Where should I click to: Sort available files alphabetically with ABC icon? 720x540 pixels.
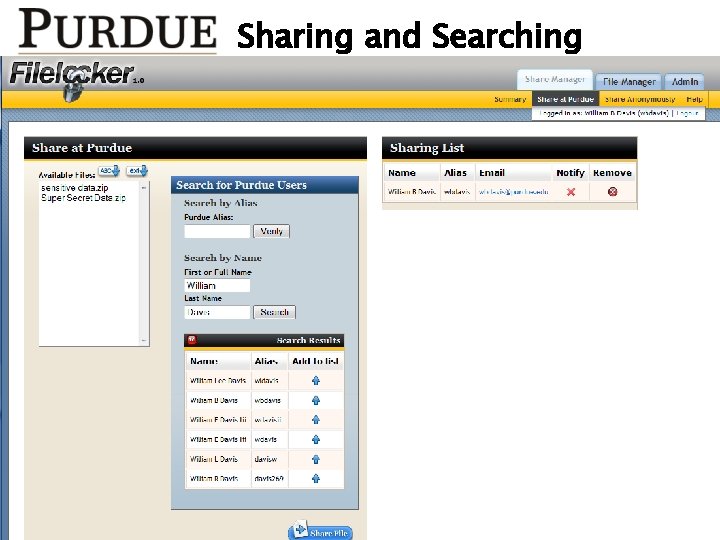pyautogui.click(x=109, y=171)
